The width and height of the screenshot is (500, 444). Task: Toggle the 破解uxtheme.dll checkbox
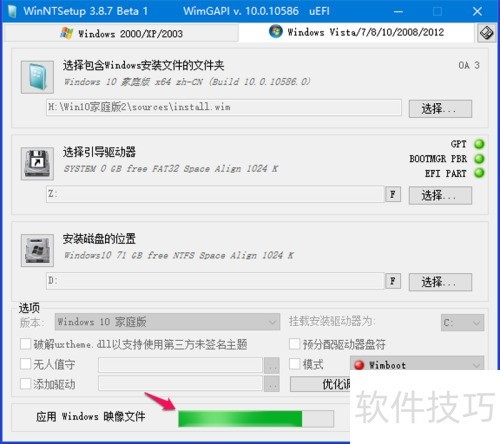click(26, 344)
